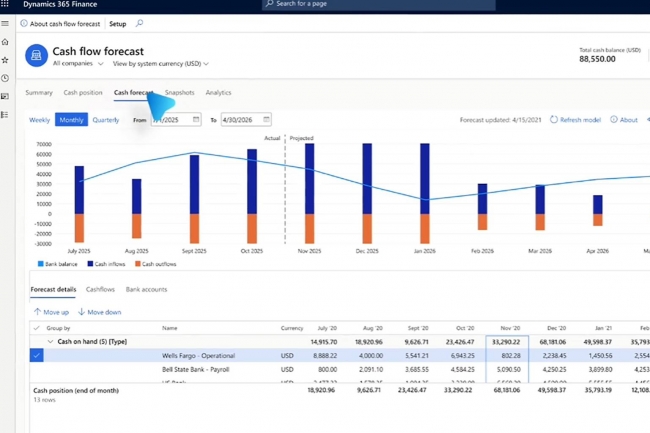Click the 8,888.22 July cell
The height and width of the screenshot is (433, 650).
tap(325, 356)
